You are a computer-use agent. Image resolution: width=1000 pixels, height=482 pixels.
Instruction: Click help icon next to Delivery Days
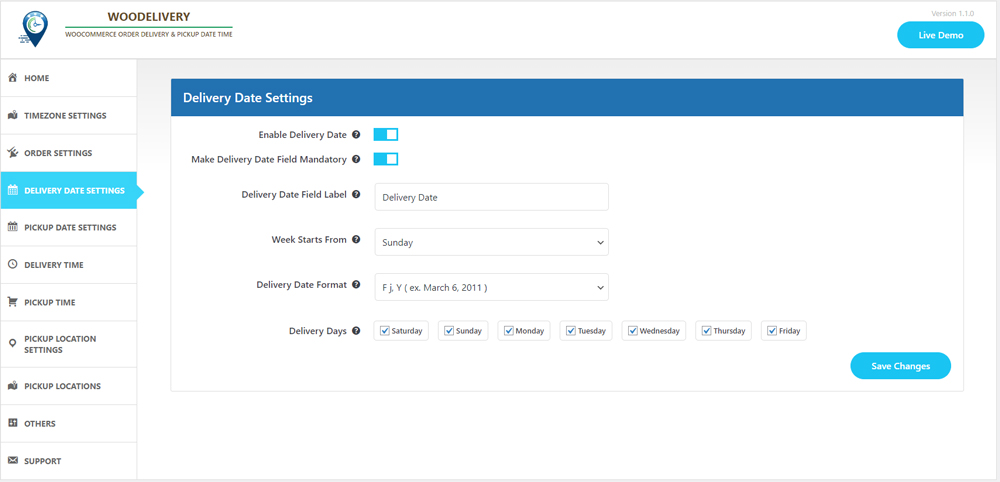(356, 331)
